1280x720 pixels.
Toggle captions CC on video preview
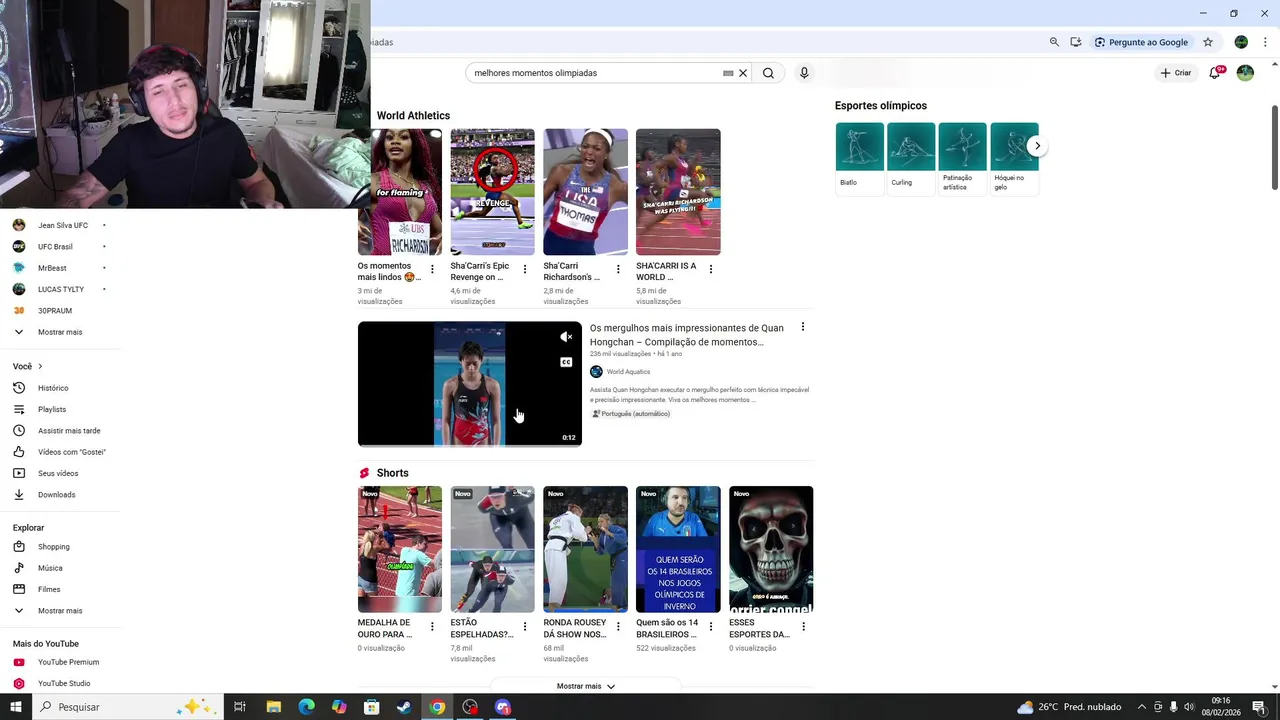(x=566, y=362)
